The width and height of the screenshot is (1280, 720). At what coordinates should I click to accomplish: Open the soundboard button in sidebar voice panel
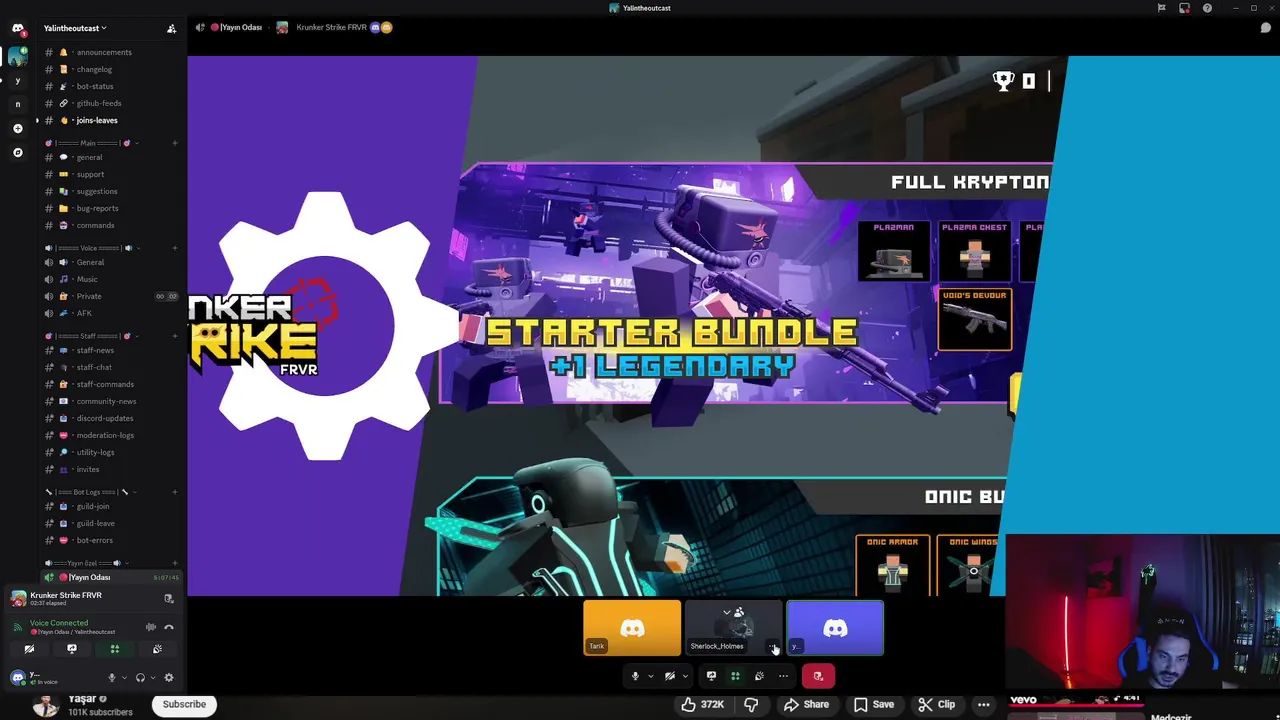pyautogui.click(x=157, y=649)
